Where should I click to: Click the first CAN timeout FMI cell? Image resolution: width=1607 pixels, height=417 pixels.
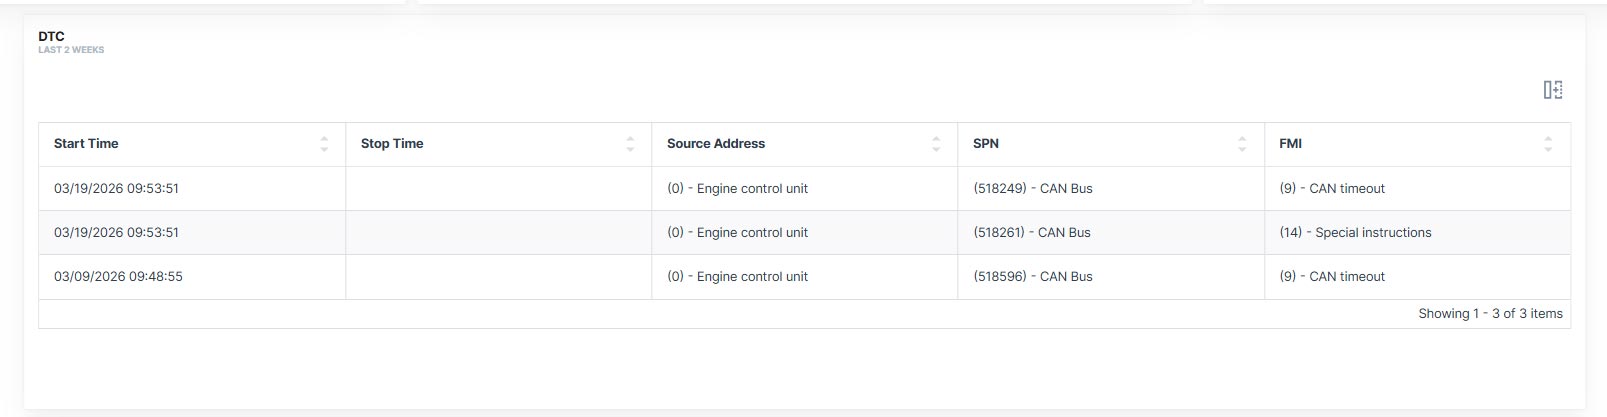click(x=1332, y=188)
